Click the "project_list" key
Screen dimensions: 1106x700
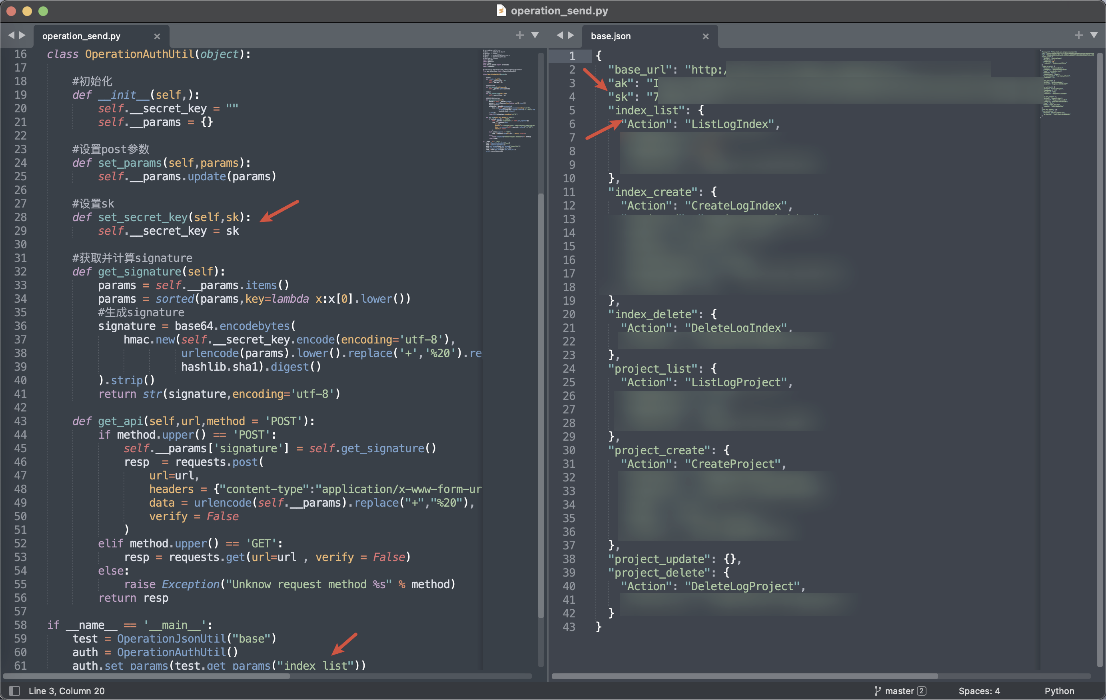click(652, 368)
